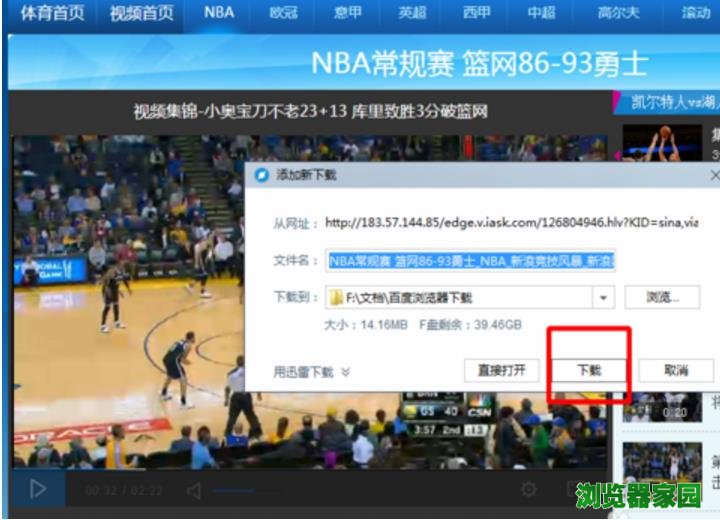Select the 文件名 filename input field
The image size is (720, 520).
click(471, 260)
